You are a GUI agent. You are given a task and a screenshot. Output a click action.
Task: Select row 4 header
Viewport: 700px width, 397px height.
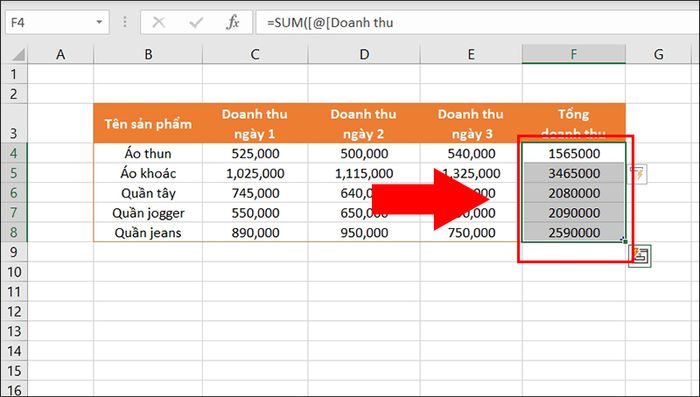tap(14, 153)
